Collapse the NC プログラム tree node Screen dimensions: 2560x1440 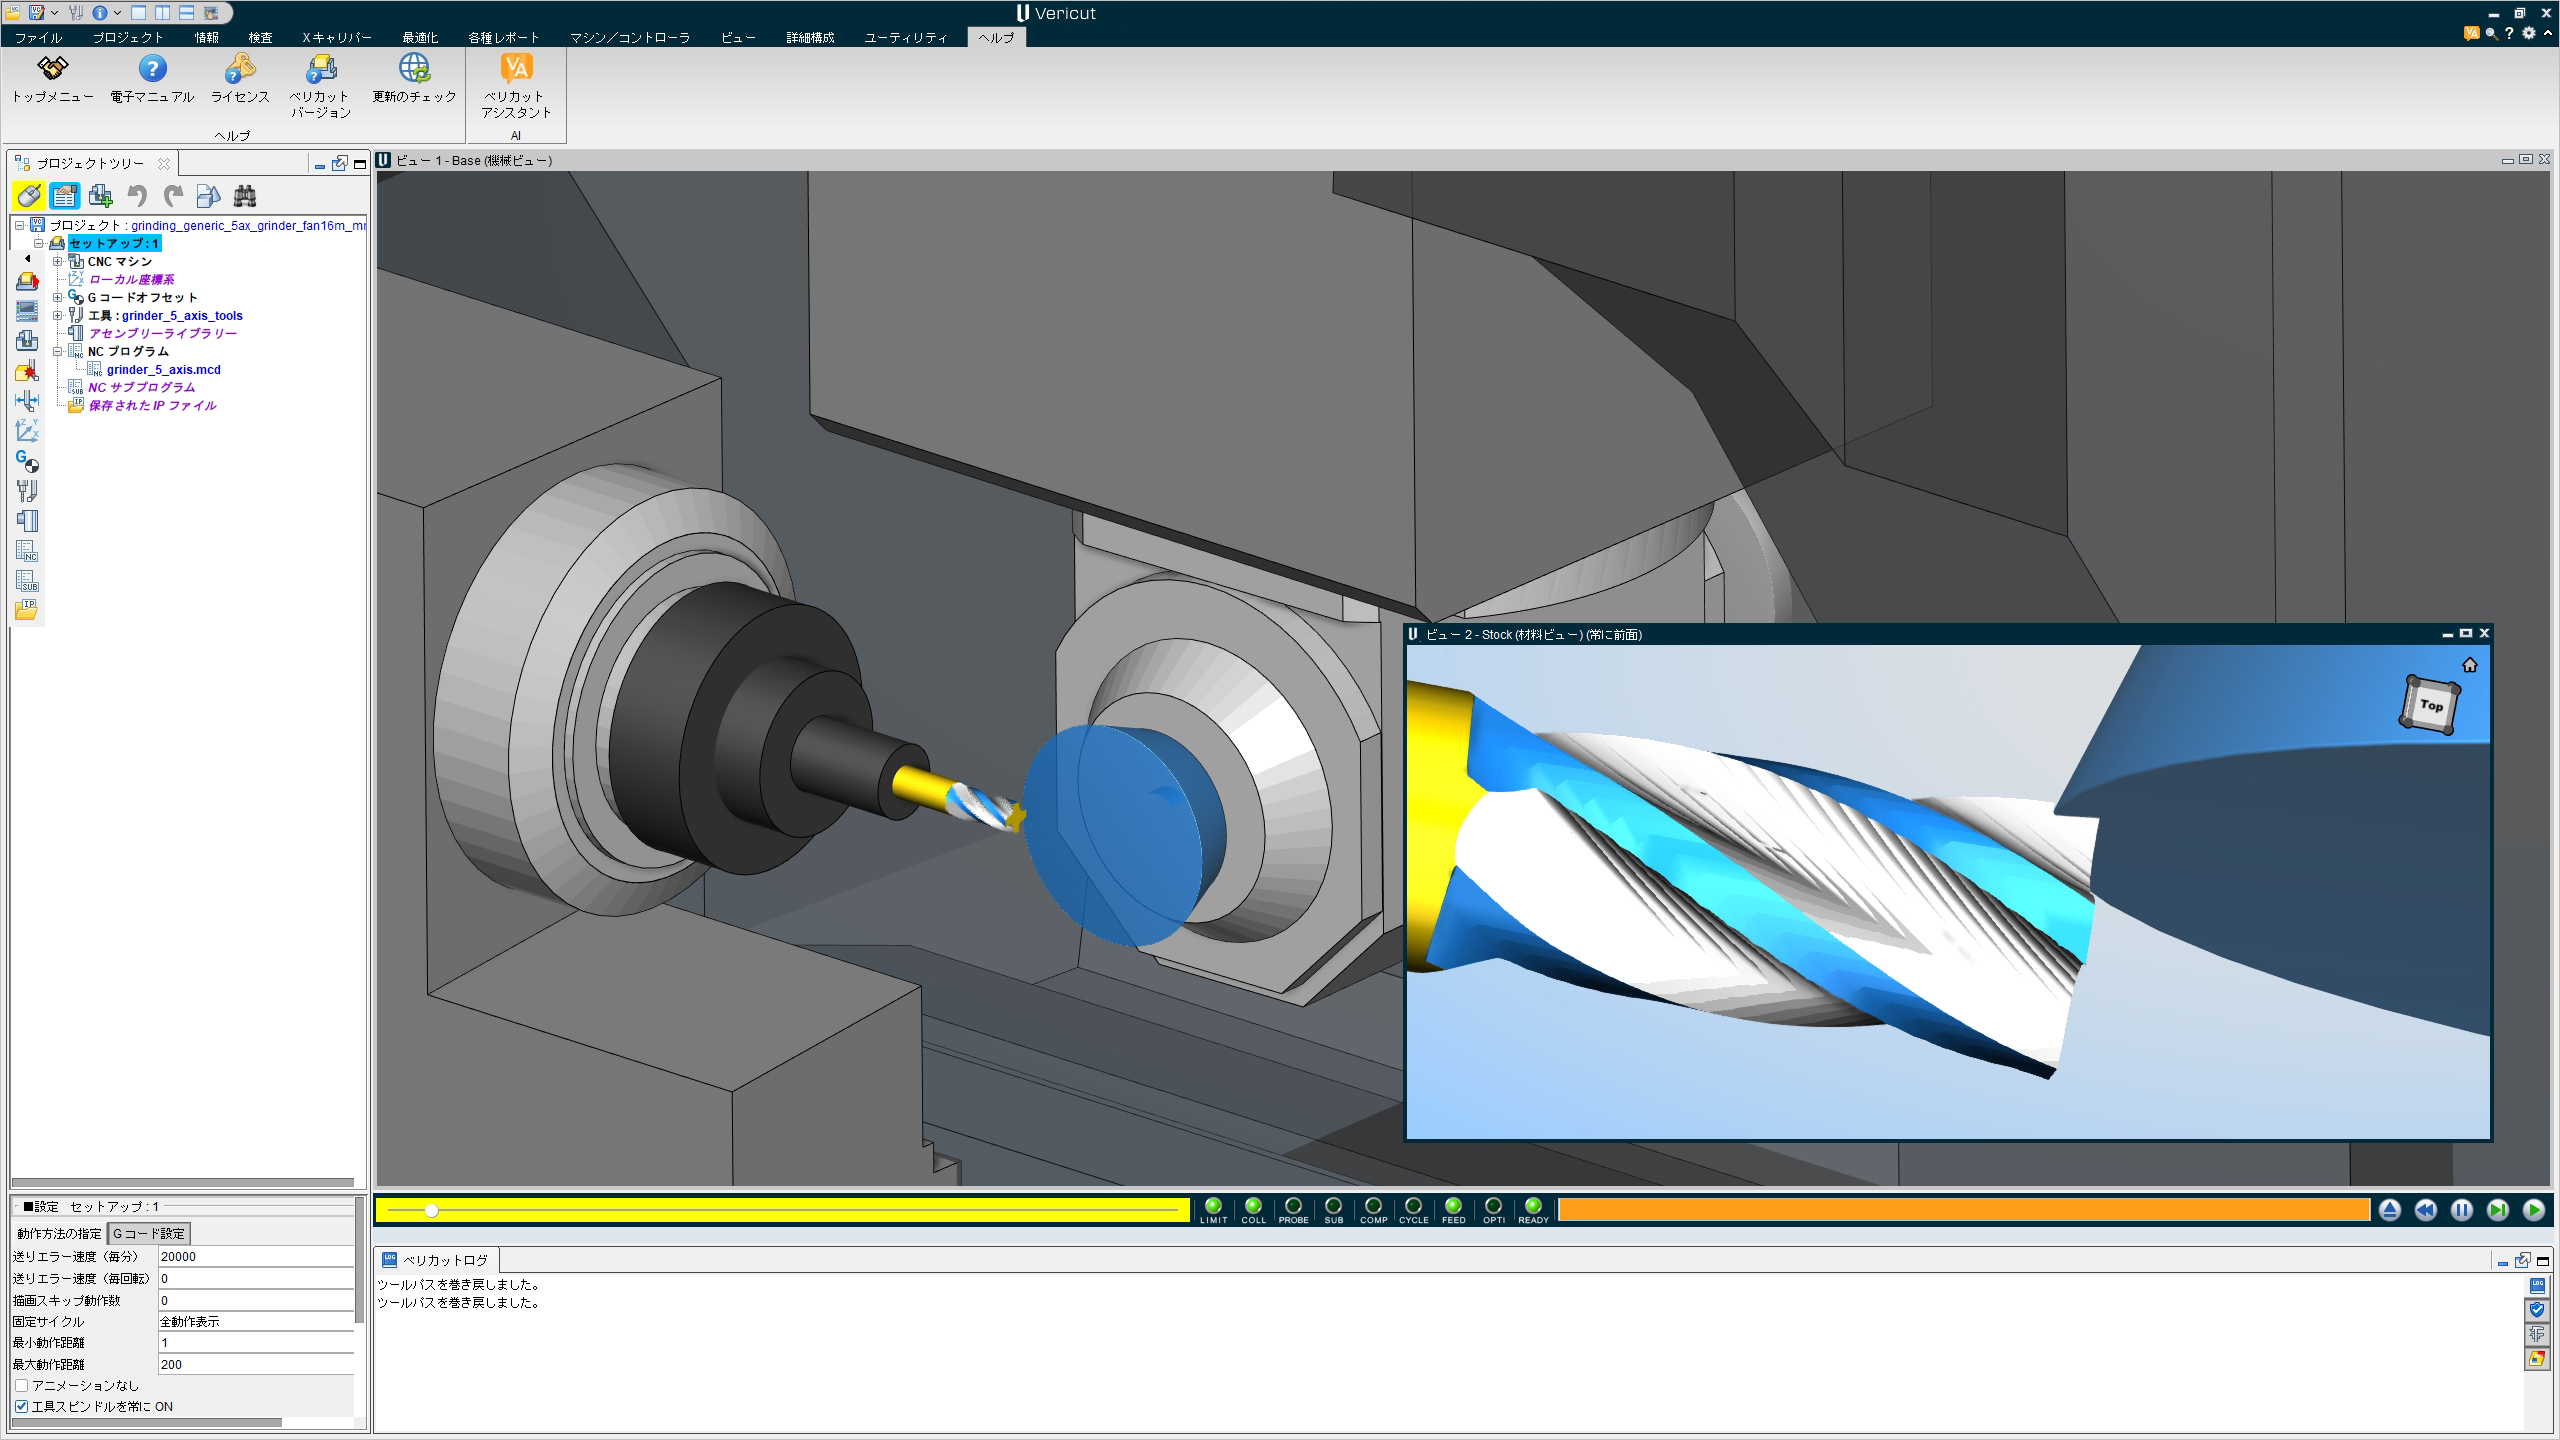(58, 352)
